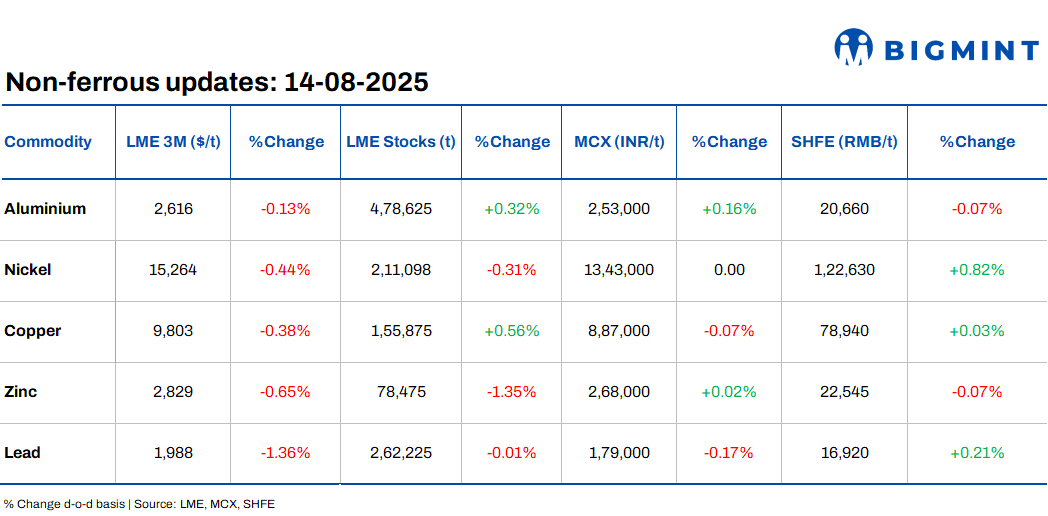Click the Zinc commodity label
Viewport: 1048px width, 516px height.
(21, 392)
